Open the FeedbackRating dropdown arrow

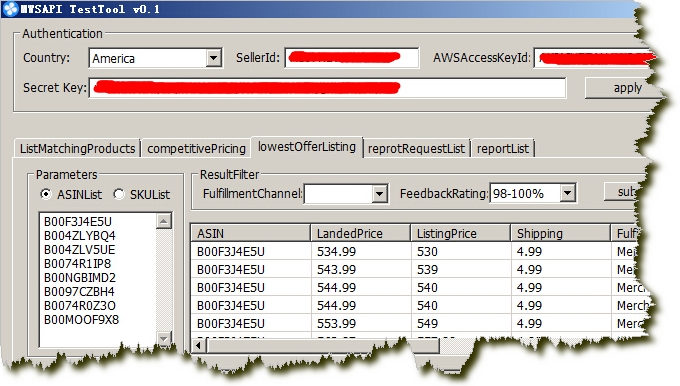click(x=568, y=193)
